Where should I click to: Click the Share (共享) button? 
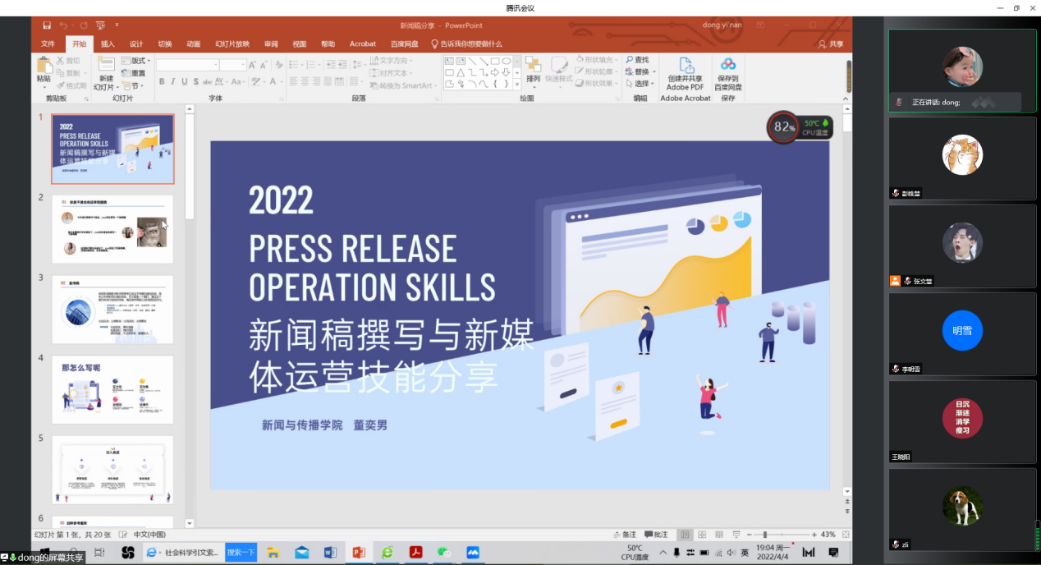(831, 44)
